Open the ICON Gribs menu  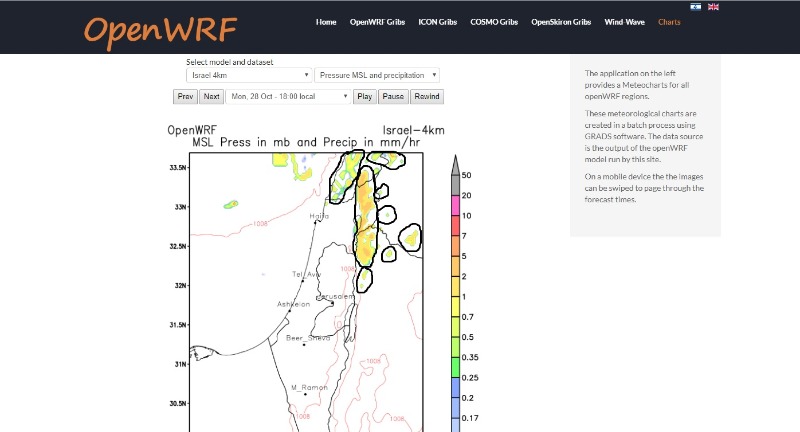click(x=438, y=22)
